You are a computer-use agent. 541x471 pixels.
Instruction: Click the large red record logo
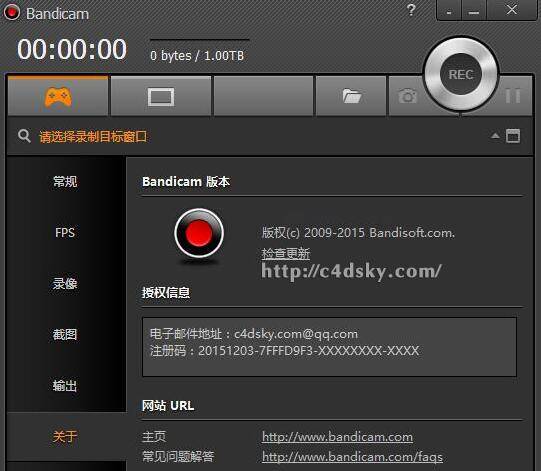[x=199, y=233]
